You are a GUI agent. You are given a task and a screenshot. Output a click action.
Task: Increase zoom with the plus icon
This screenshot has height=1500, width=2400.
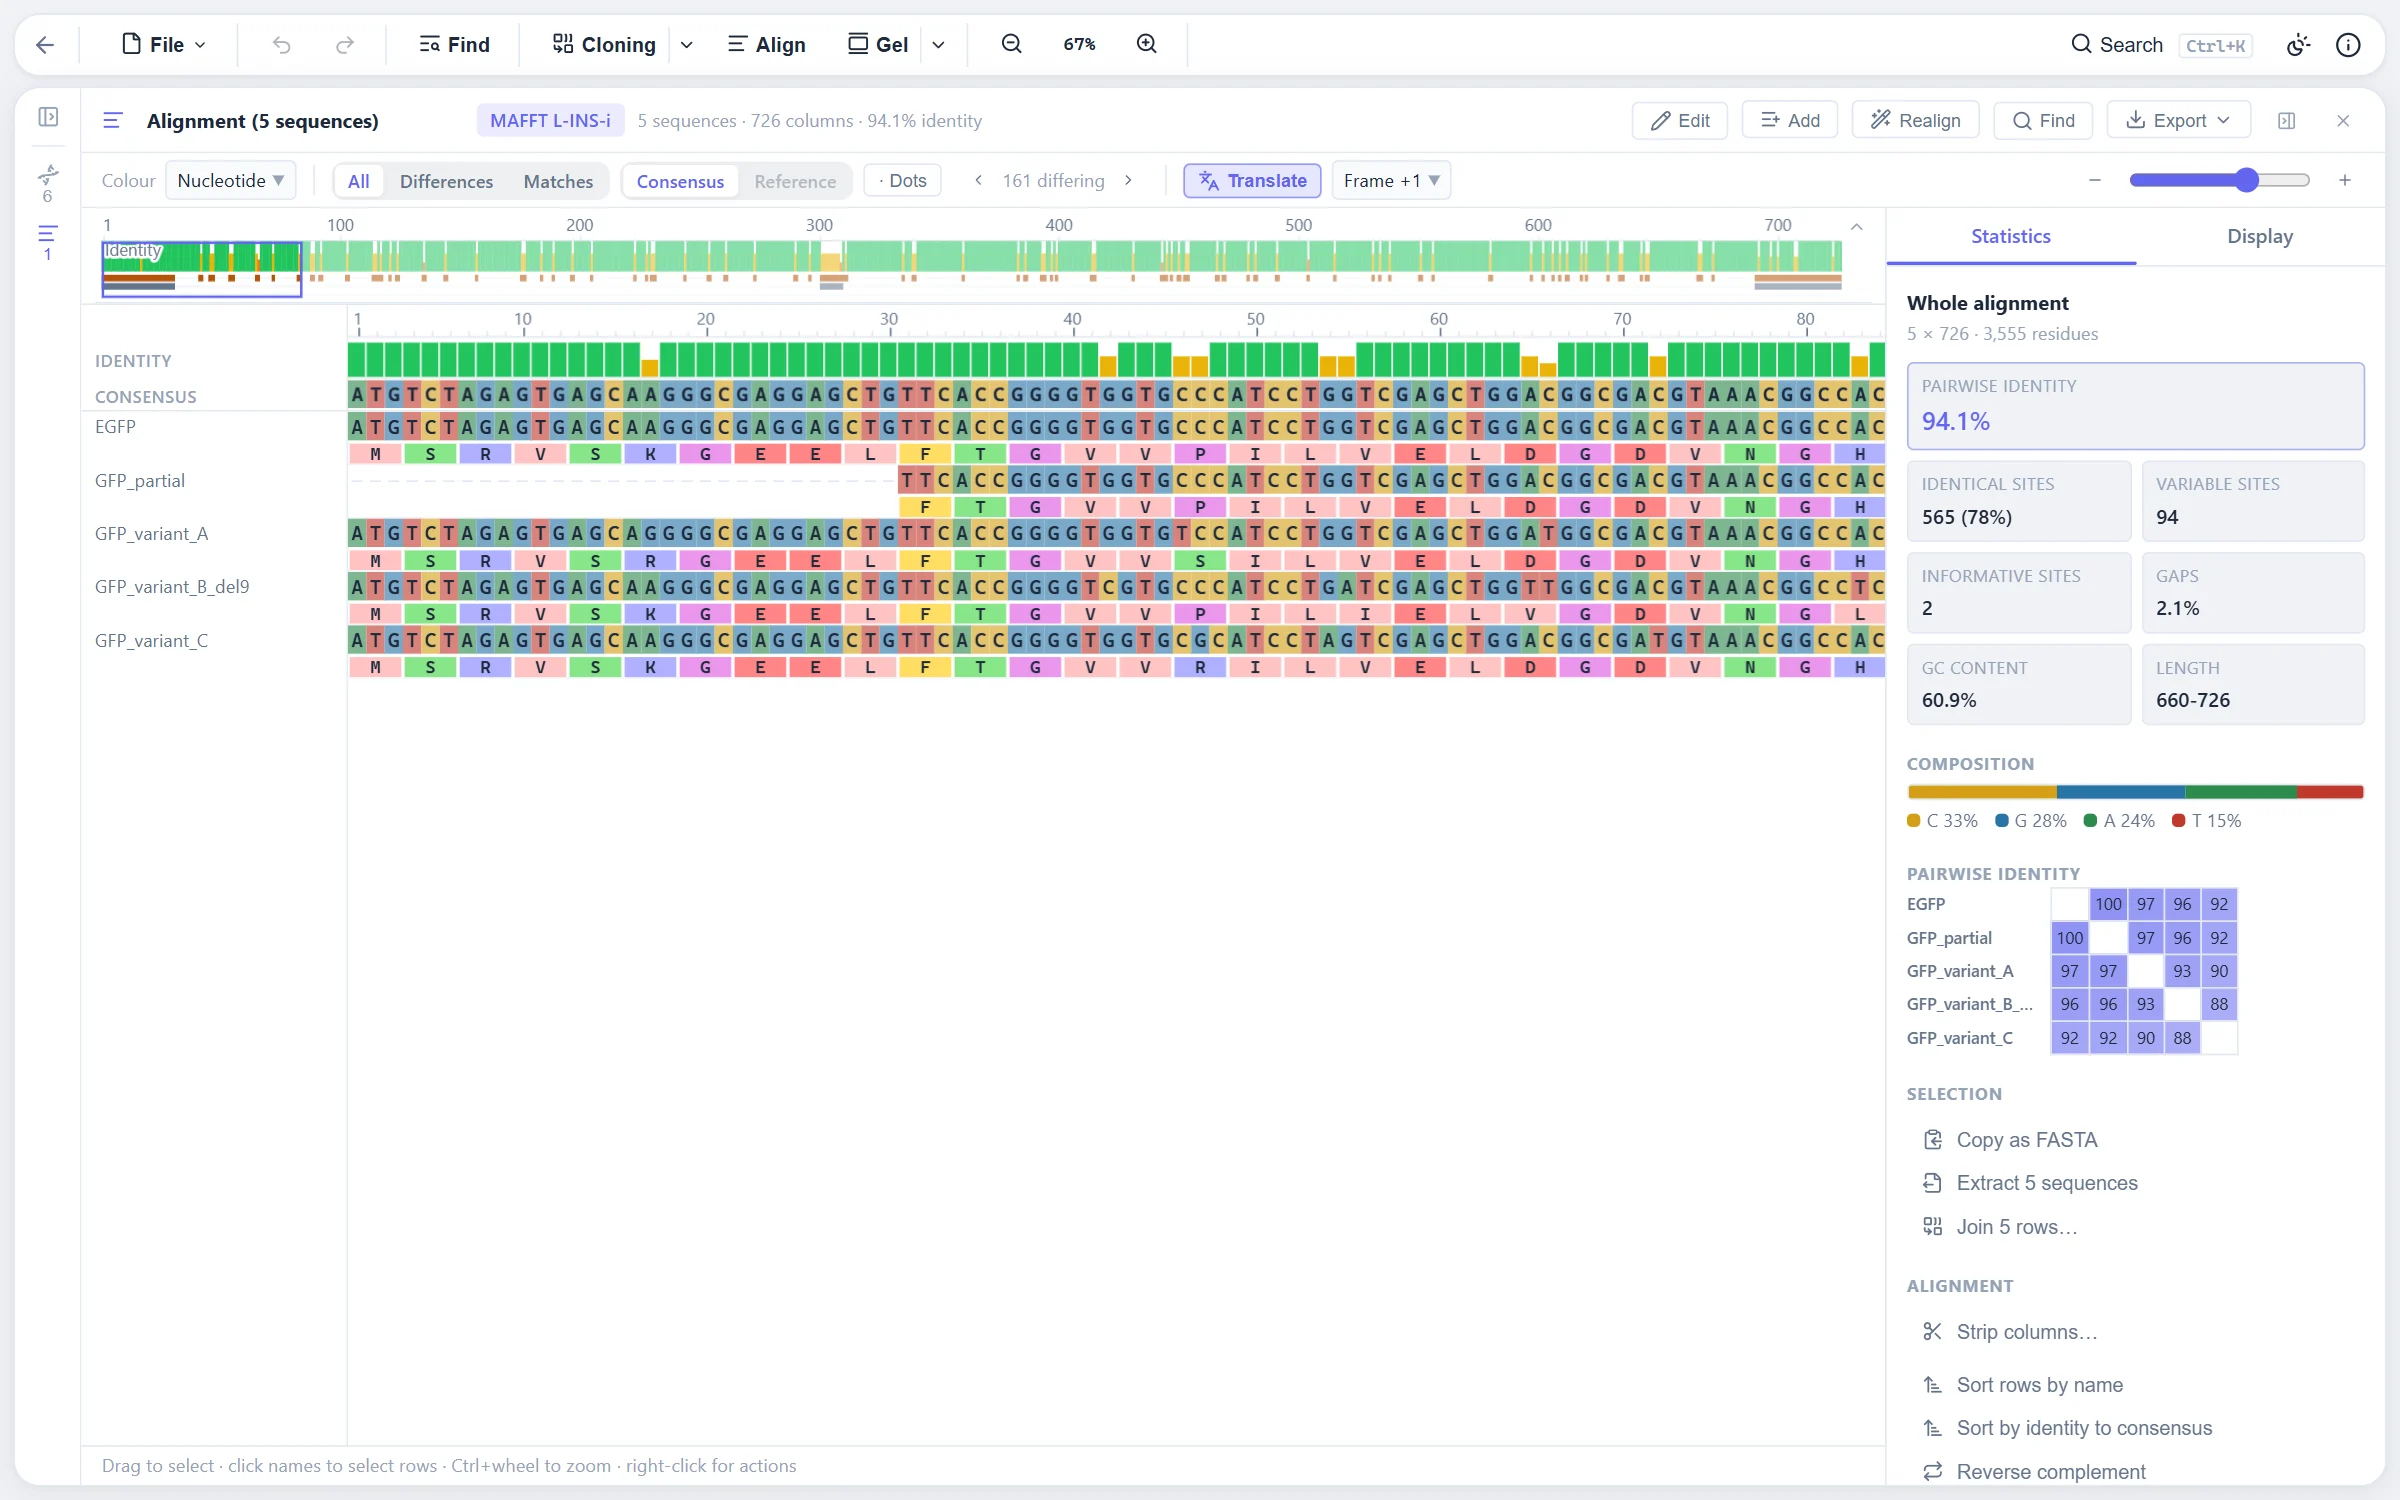[x=2345, y=181]
